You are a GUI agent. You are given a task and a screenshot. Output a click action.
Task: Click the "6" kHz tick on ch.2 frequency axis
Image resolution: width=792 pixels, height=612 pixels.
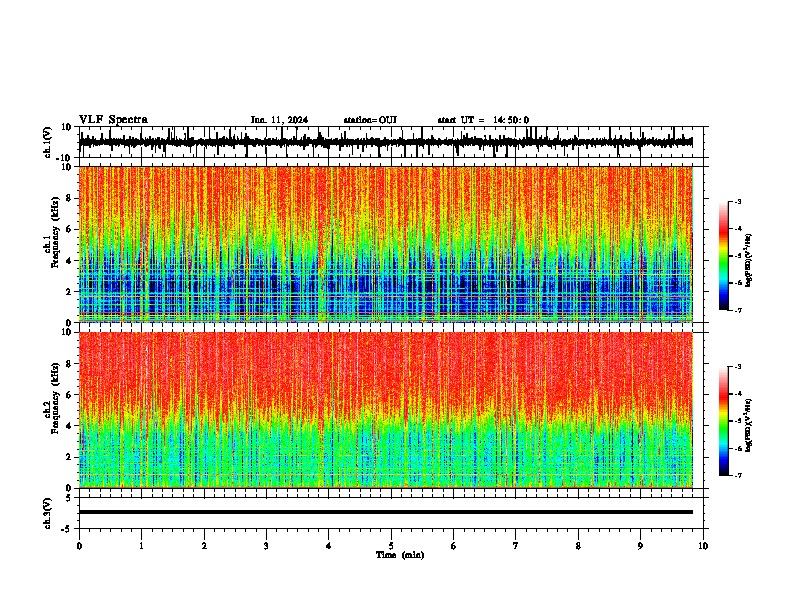(69, 394)
